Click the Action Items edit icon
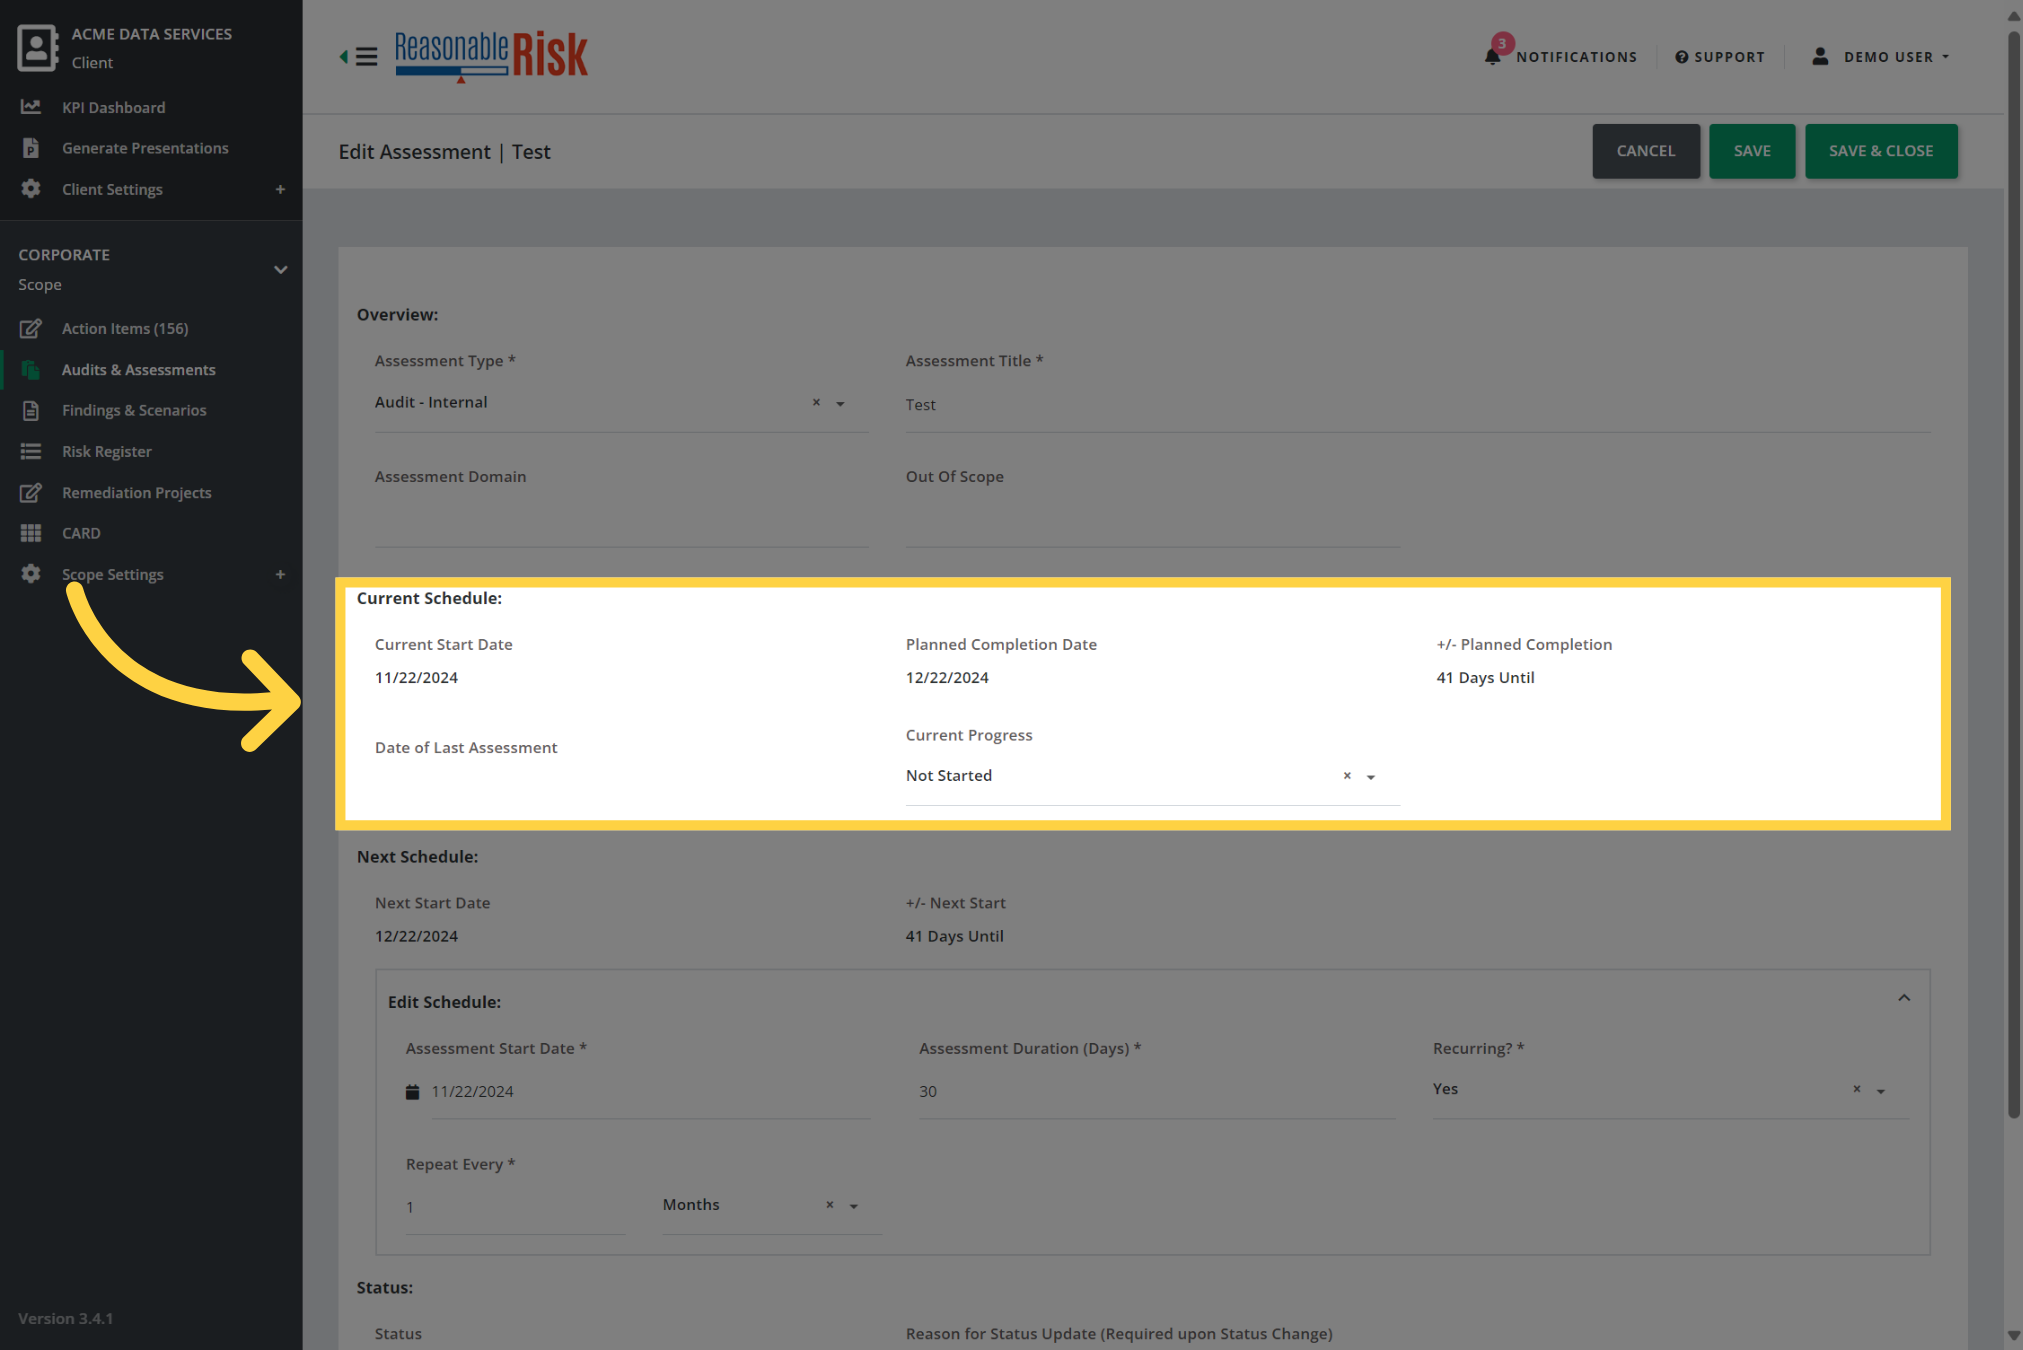This screenshot has width=2023, height=1350. click(x=31, y=328)
